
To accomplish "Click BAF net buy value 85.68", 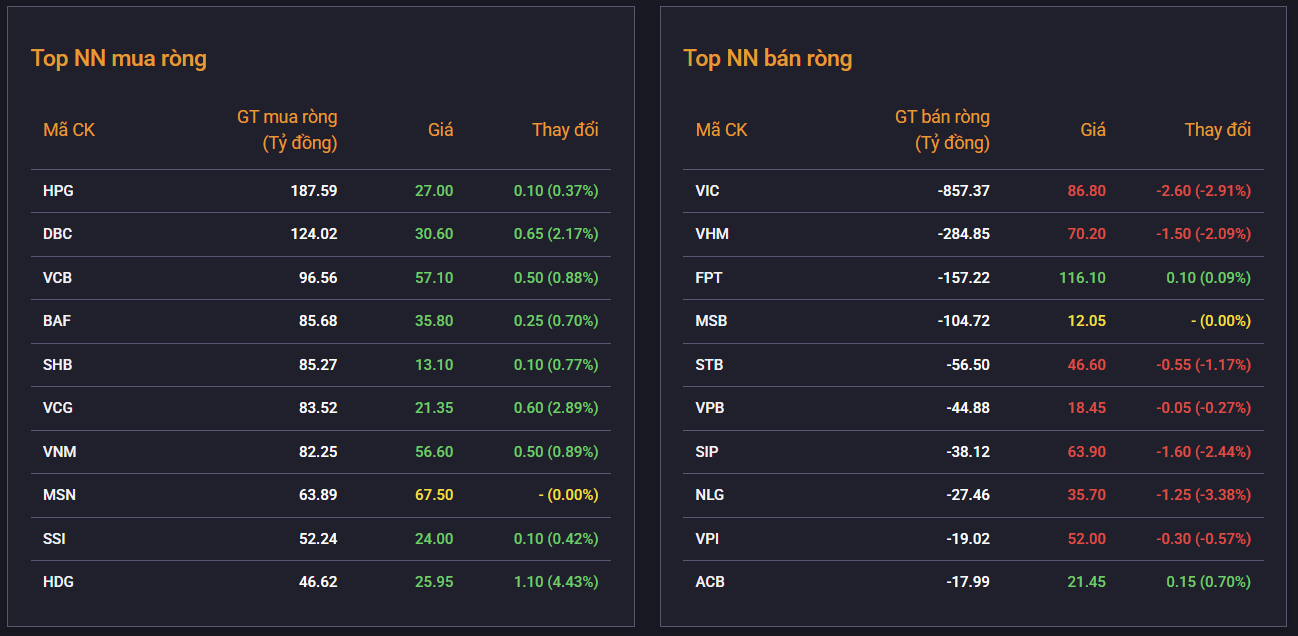I will [318, 321].
